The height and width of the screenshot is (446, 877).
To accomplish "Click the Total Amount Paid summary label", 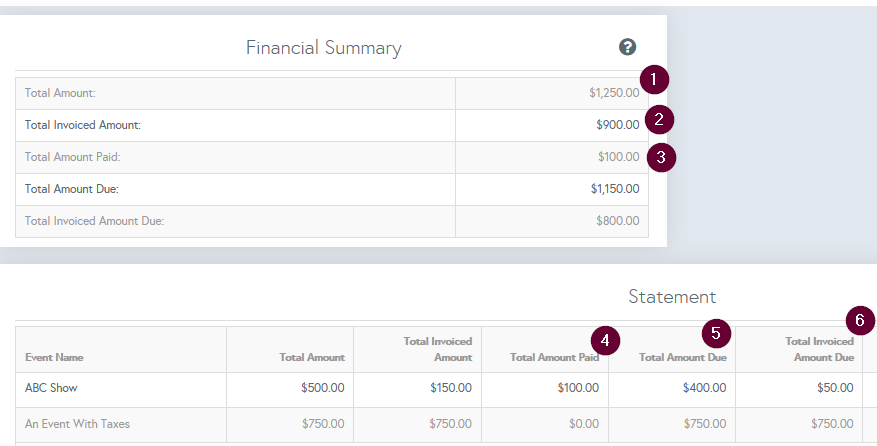I will (72, 157).
